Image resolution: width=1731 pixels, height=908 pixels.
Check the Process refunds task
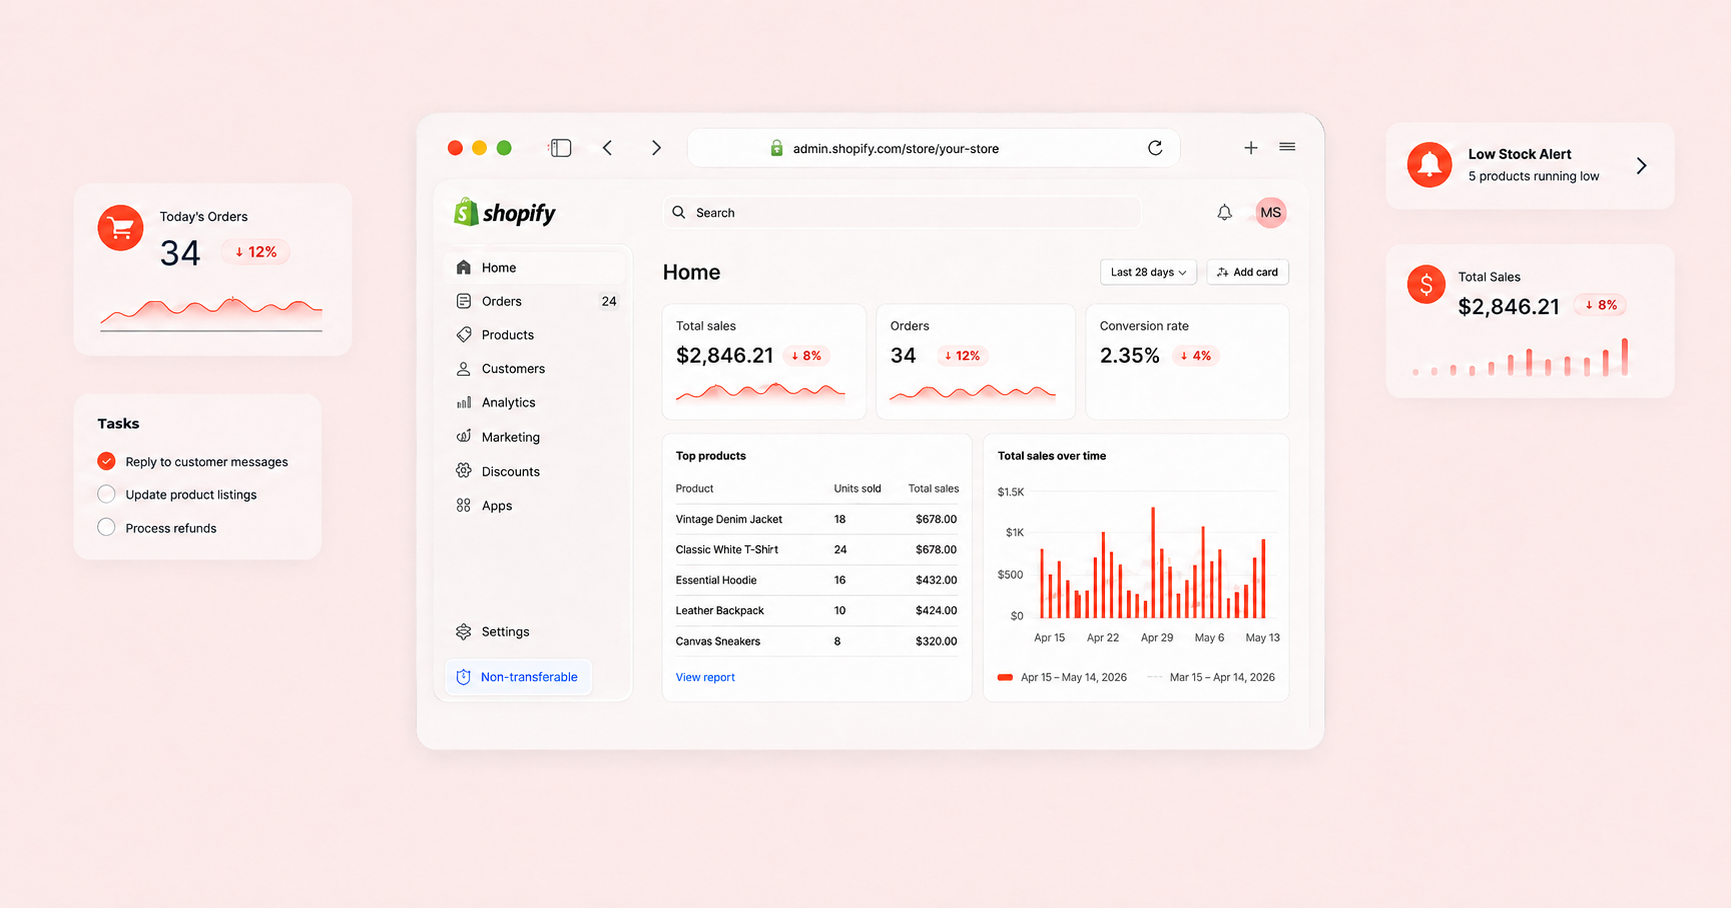tap(106, 527)
